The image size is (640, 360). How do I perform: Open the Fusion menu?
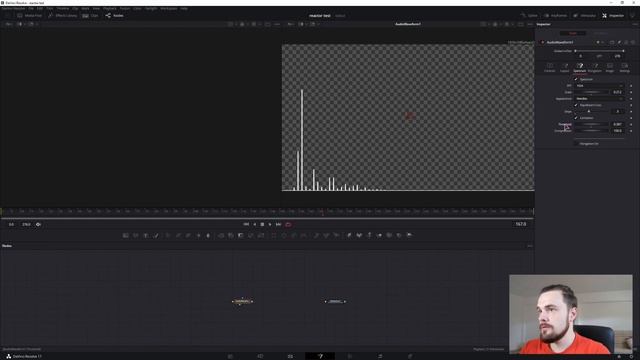click(124, 8)
